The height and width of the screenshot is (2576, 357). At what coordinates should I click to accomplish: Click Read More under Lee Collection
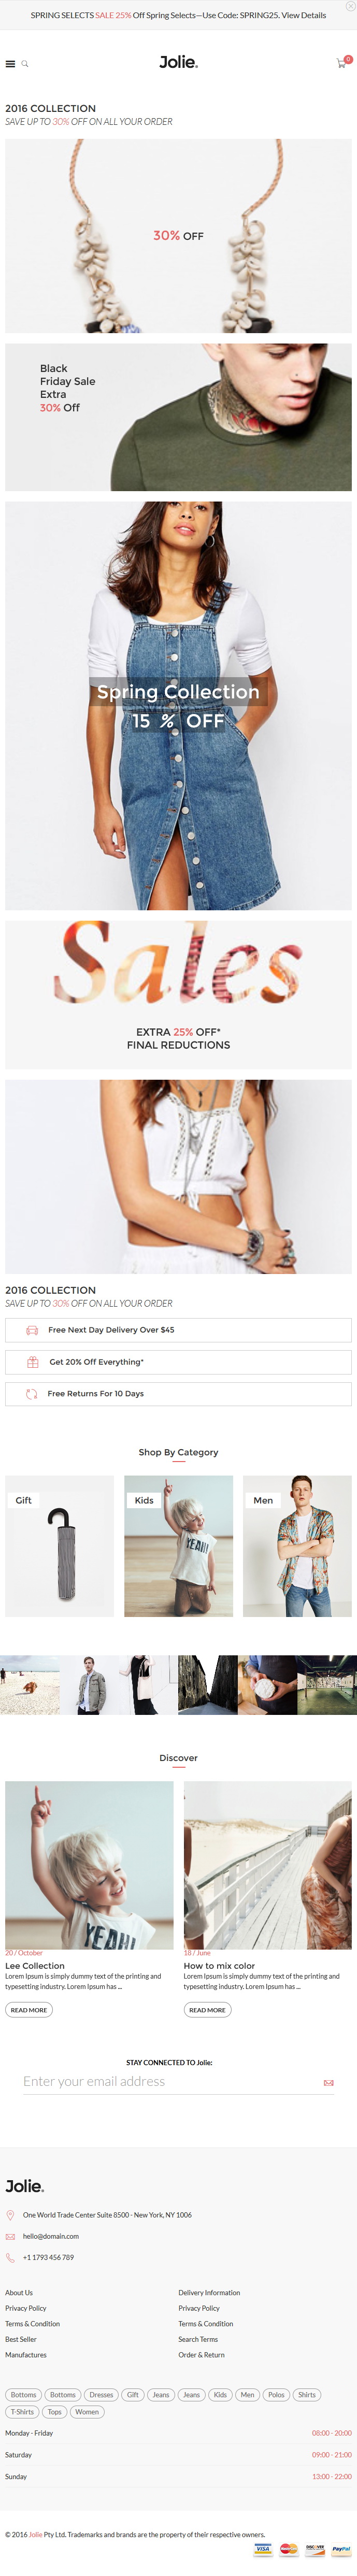click(x=29, y=2010)
